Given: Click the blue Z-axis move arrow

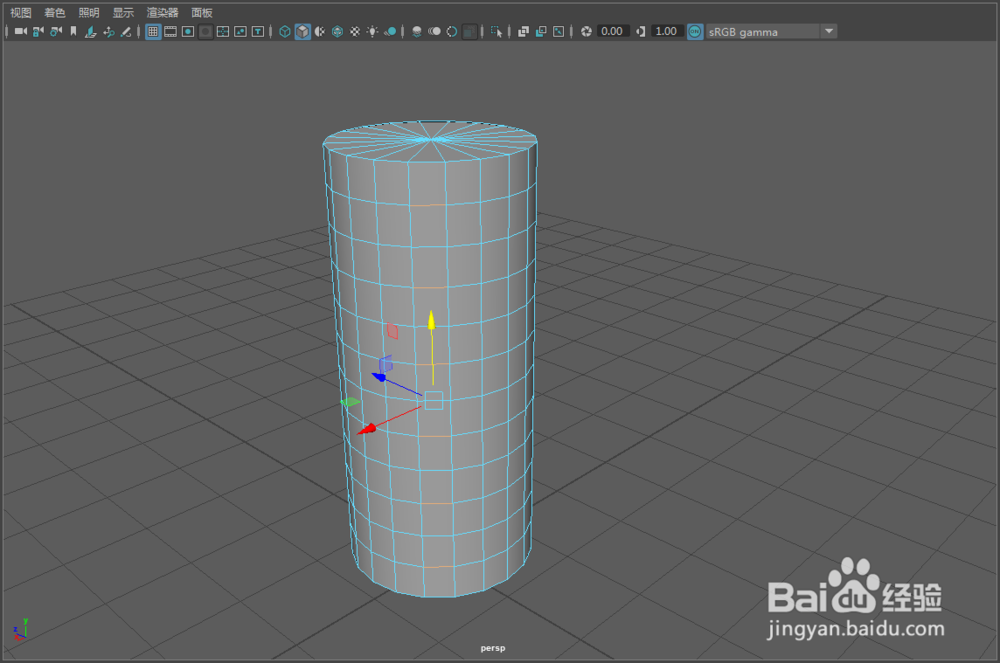Looking at the screenshot, I should coord(379,377).
